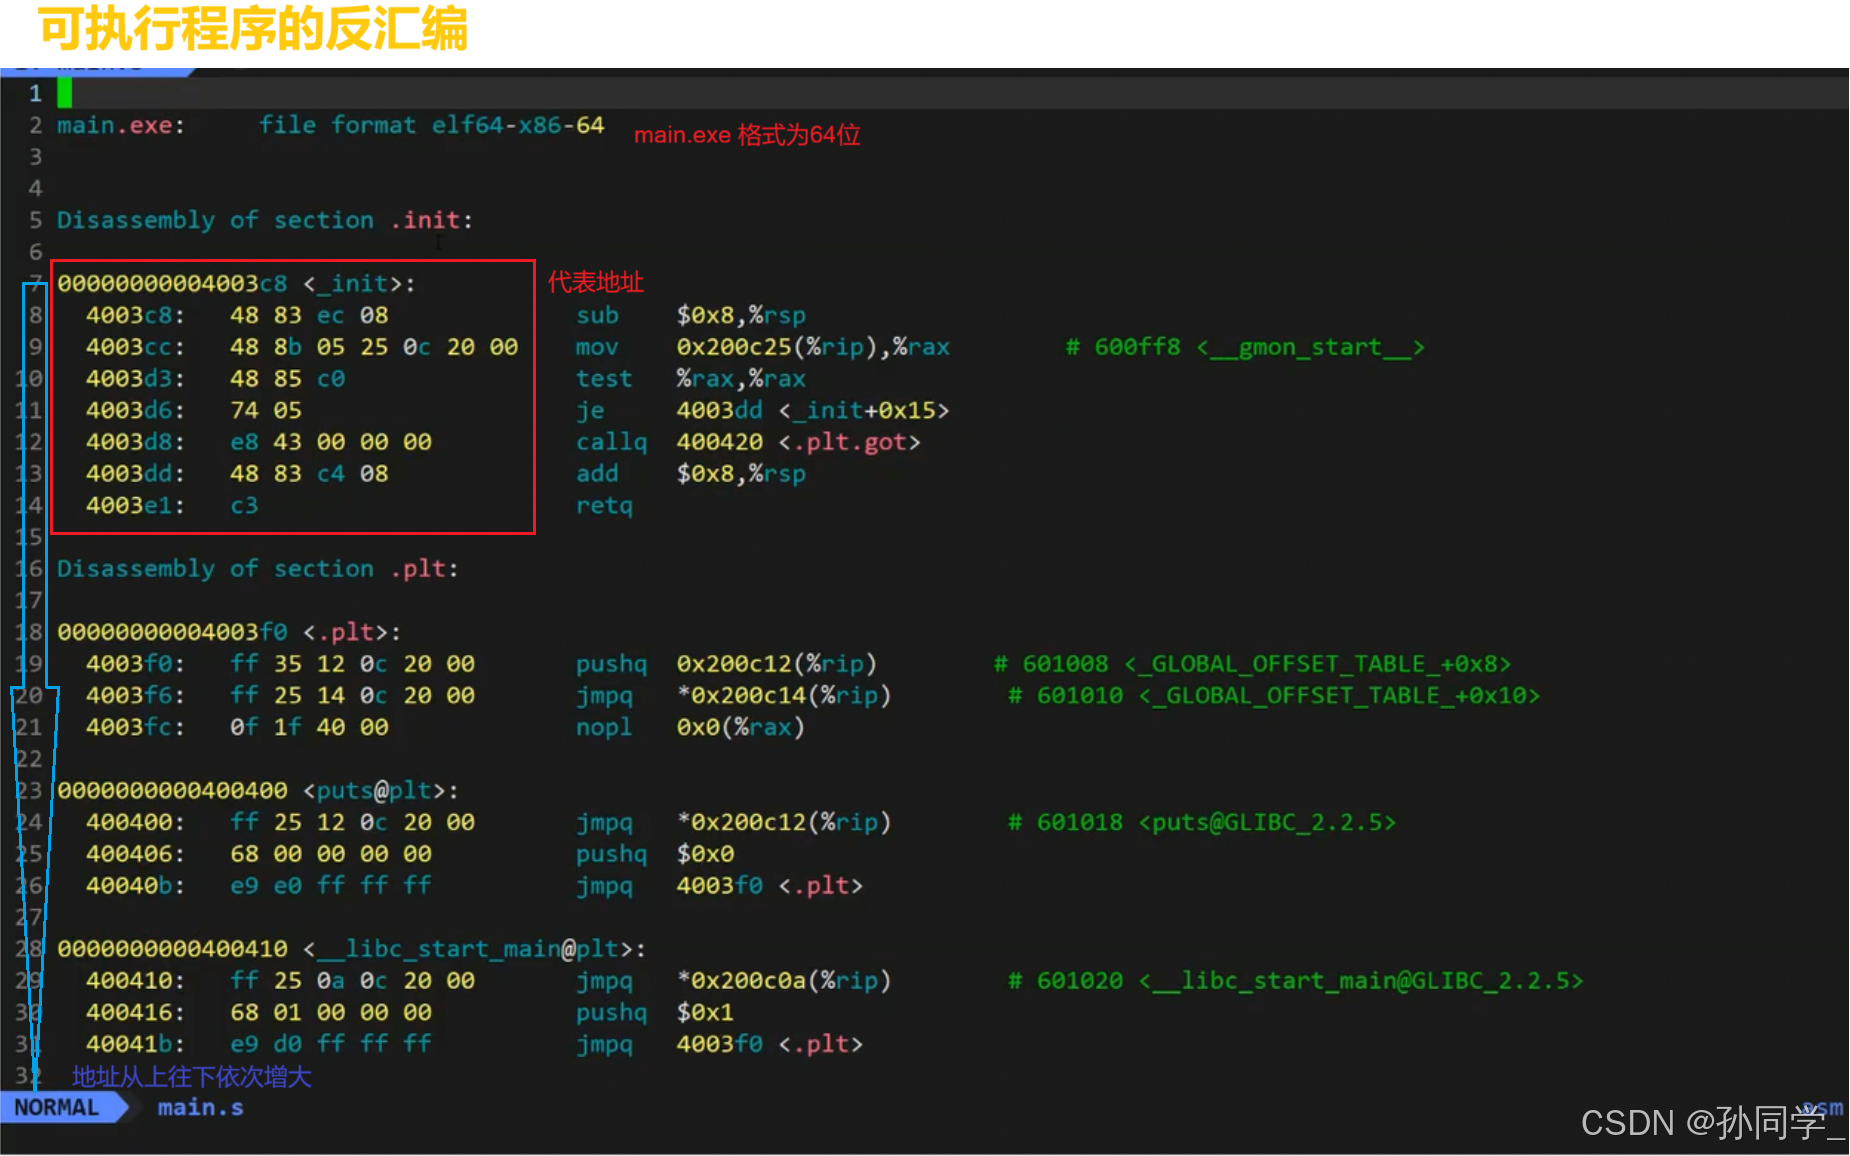This screenshot has width=1850, height=1156.
Task: Click 'jmpq *0x200c14(%rip)' instruction
Action: (x=734, y=695)
